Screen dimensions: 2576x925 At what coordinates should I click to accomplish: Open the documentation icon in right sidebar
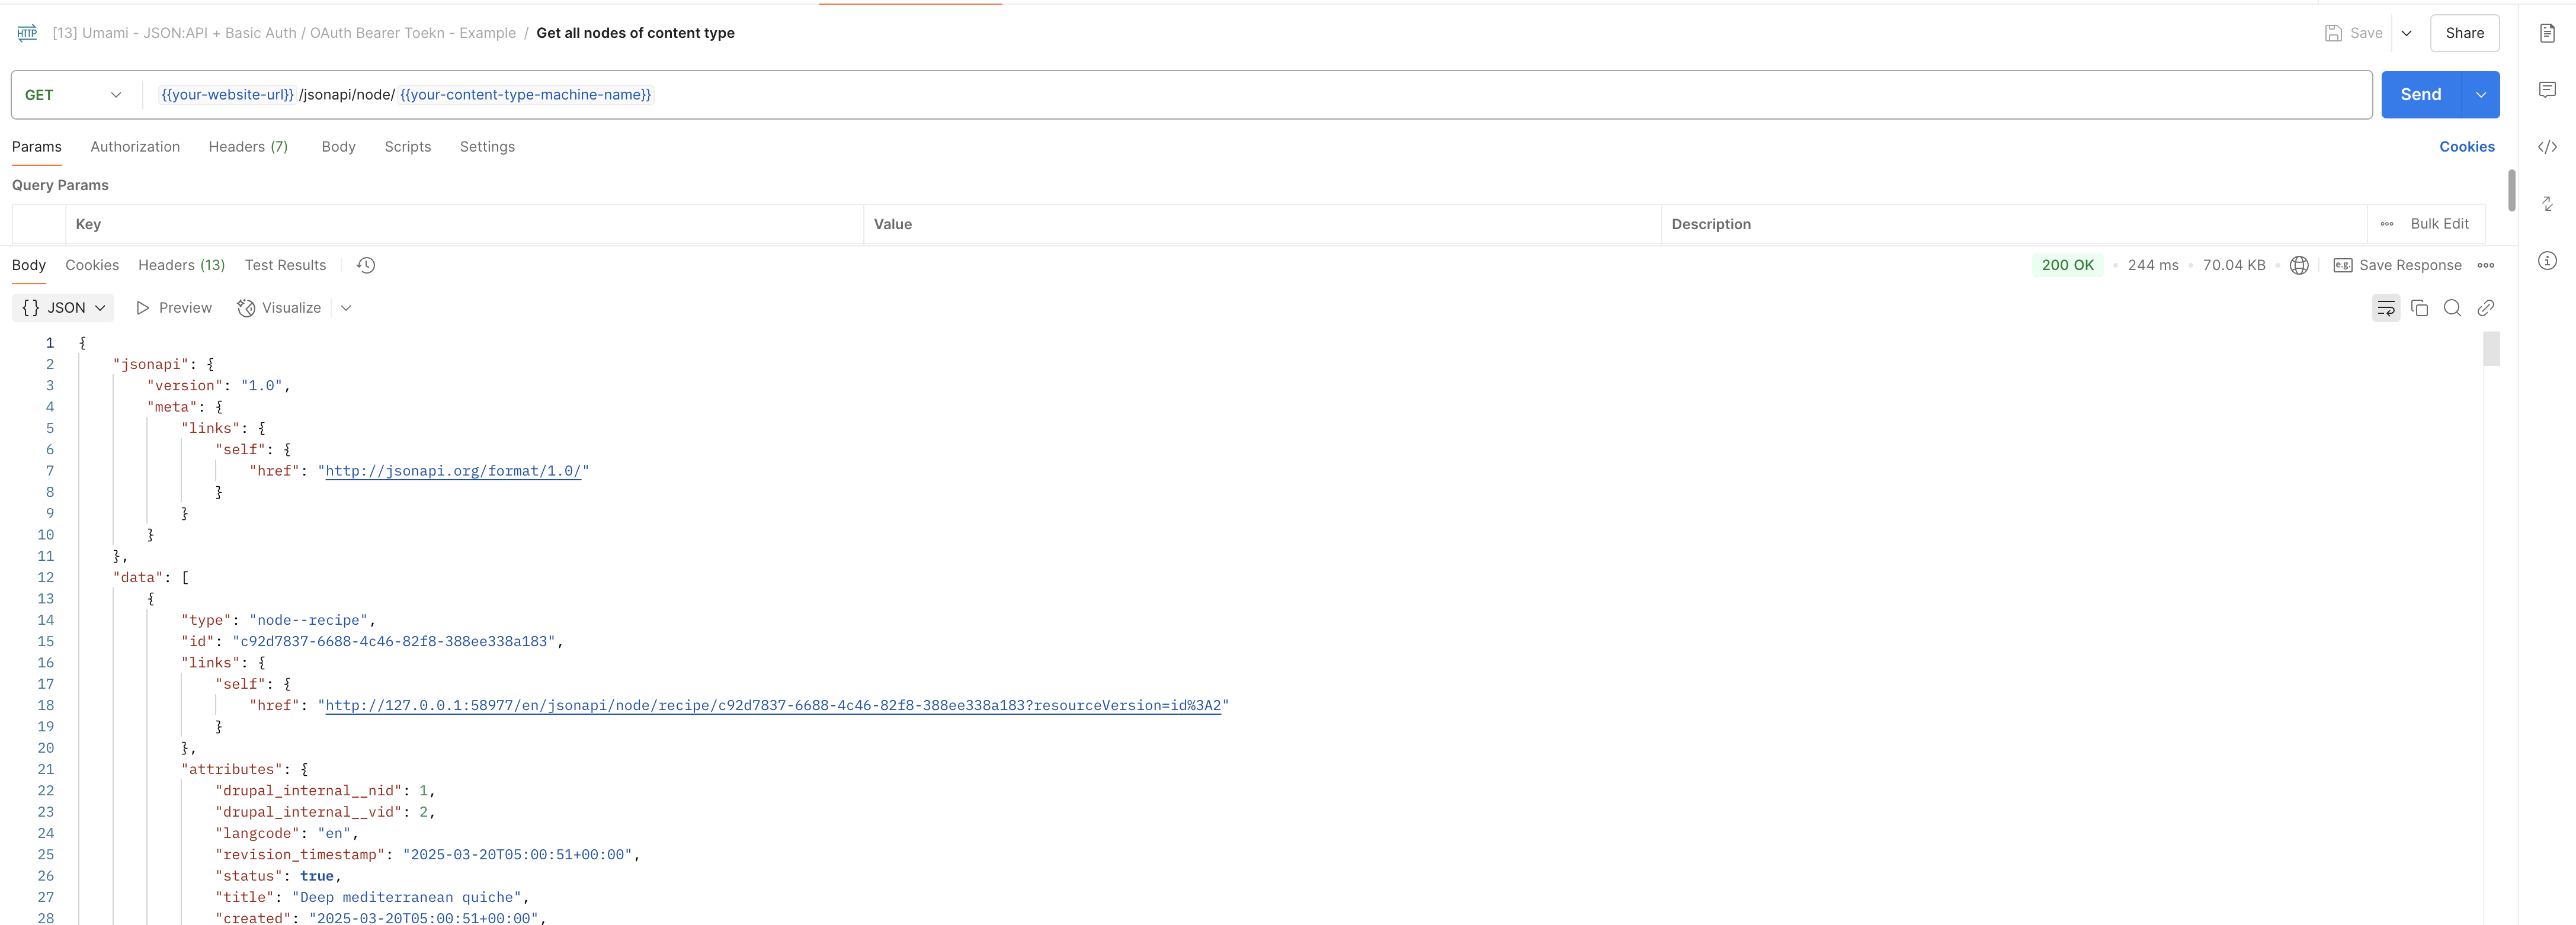point(2547,33)
